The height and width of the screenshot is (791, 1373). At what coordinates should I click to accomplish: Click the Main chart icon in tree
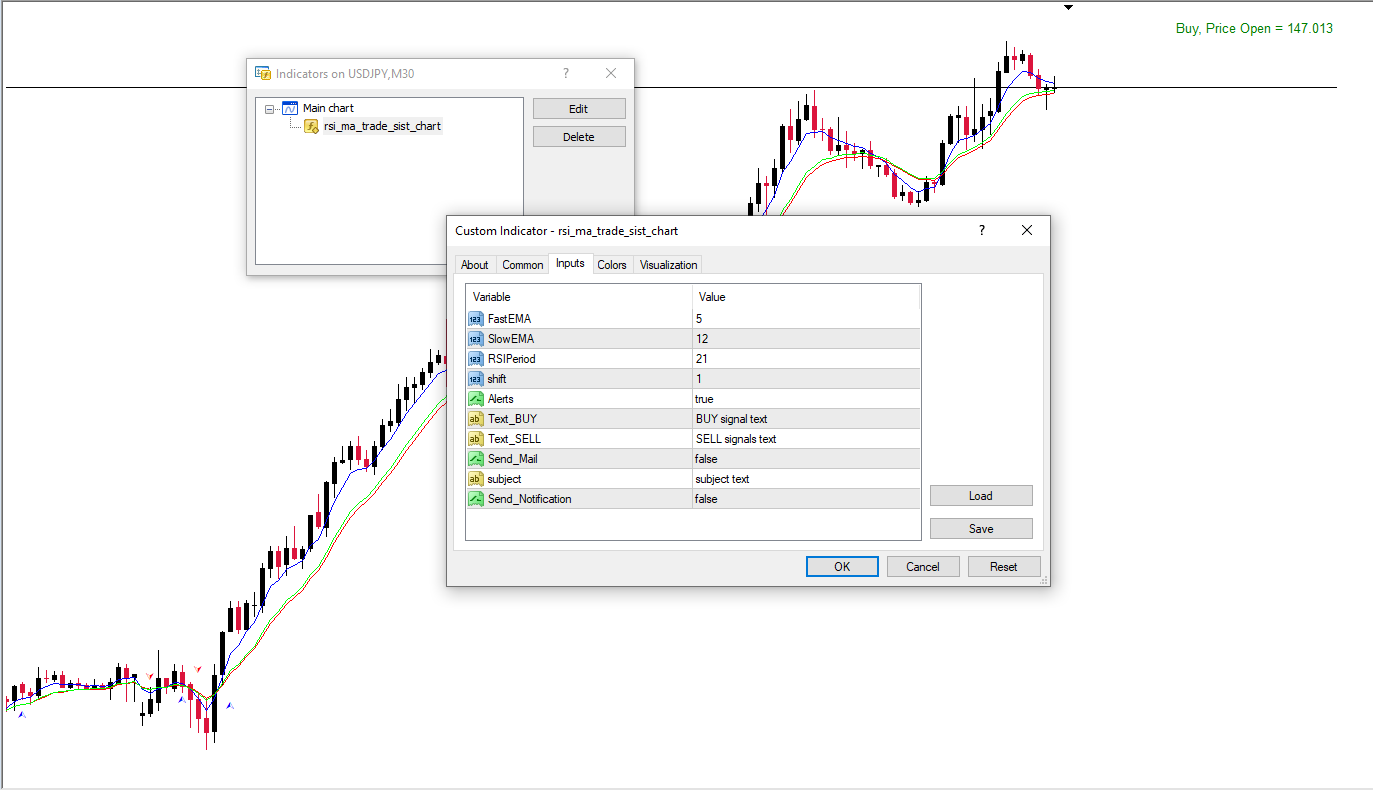point(290,108)
